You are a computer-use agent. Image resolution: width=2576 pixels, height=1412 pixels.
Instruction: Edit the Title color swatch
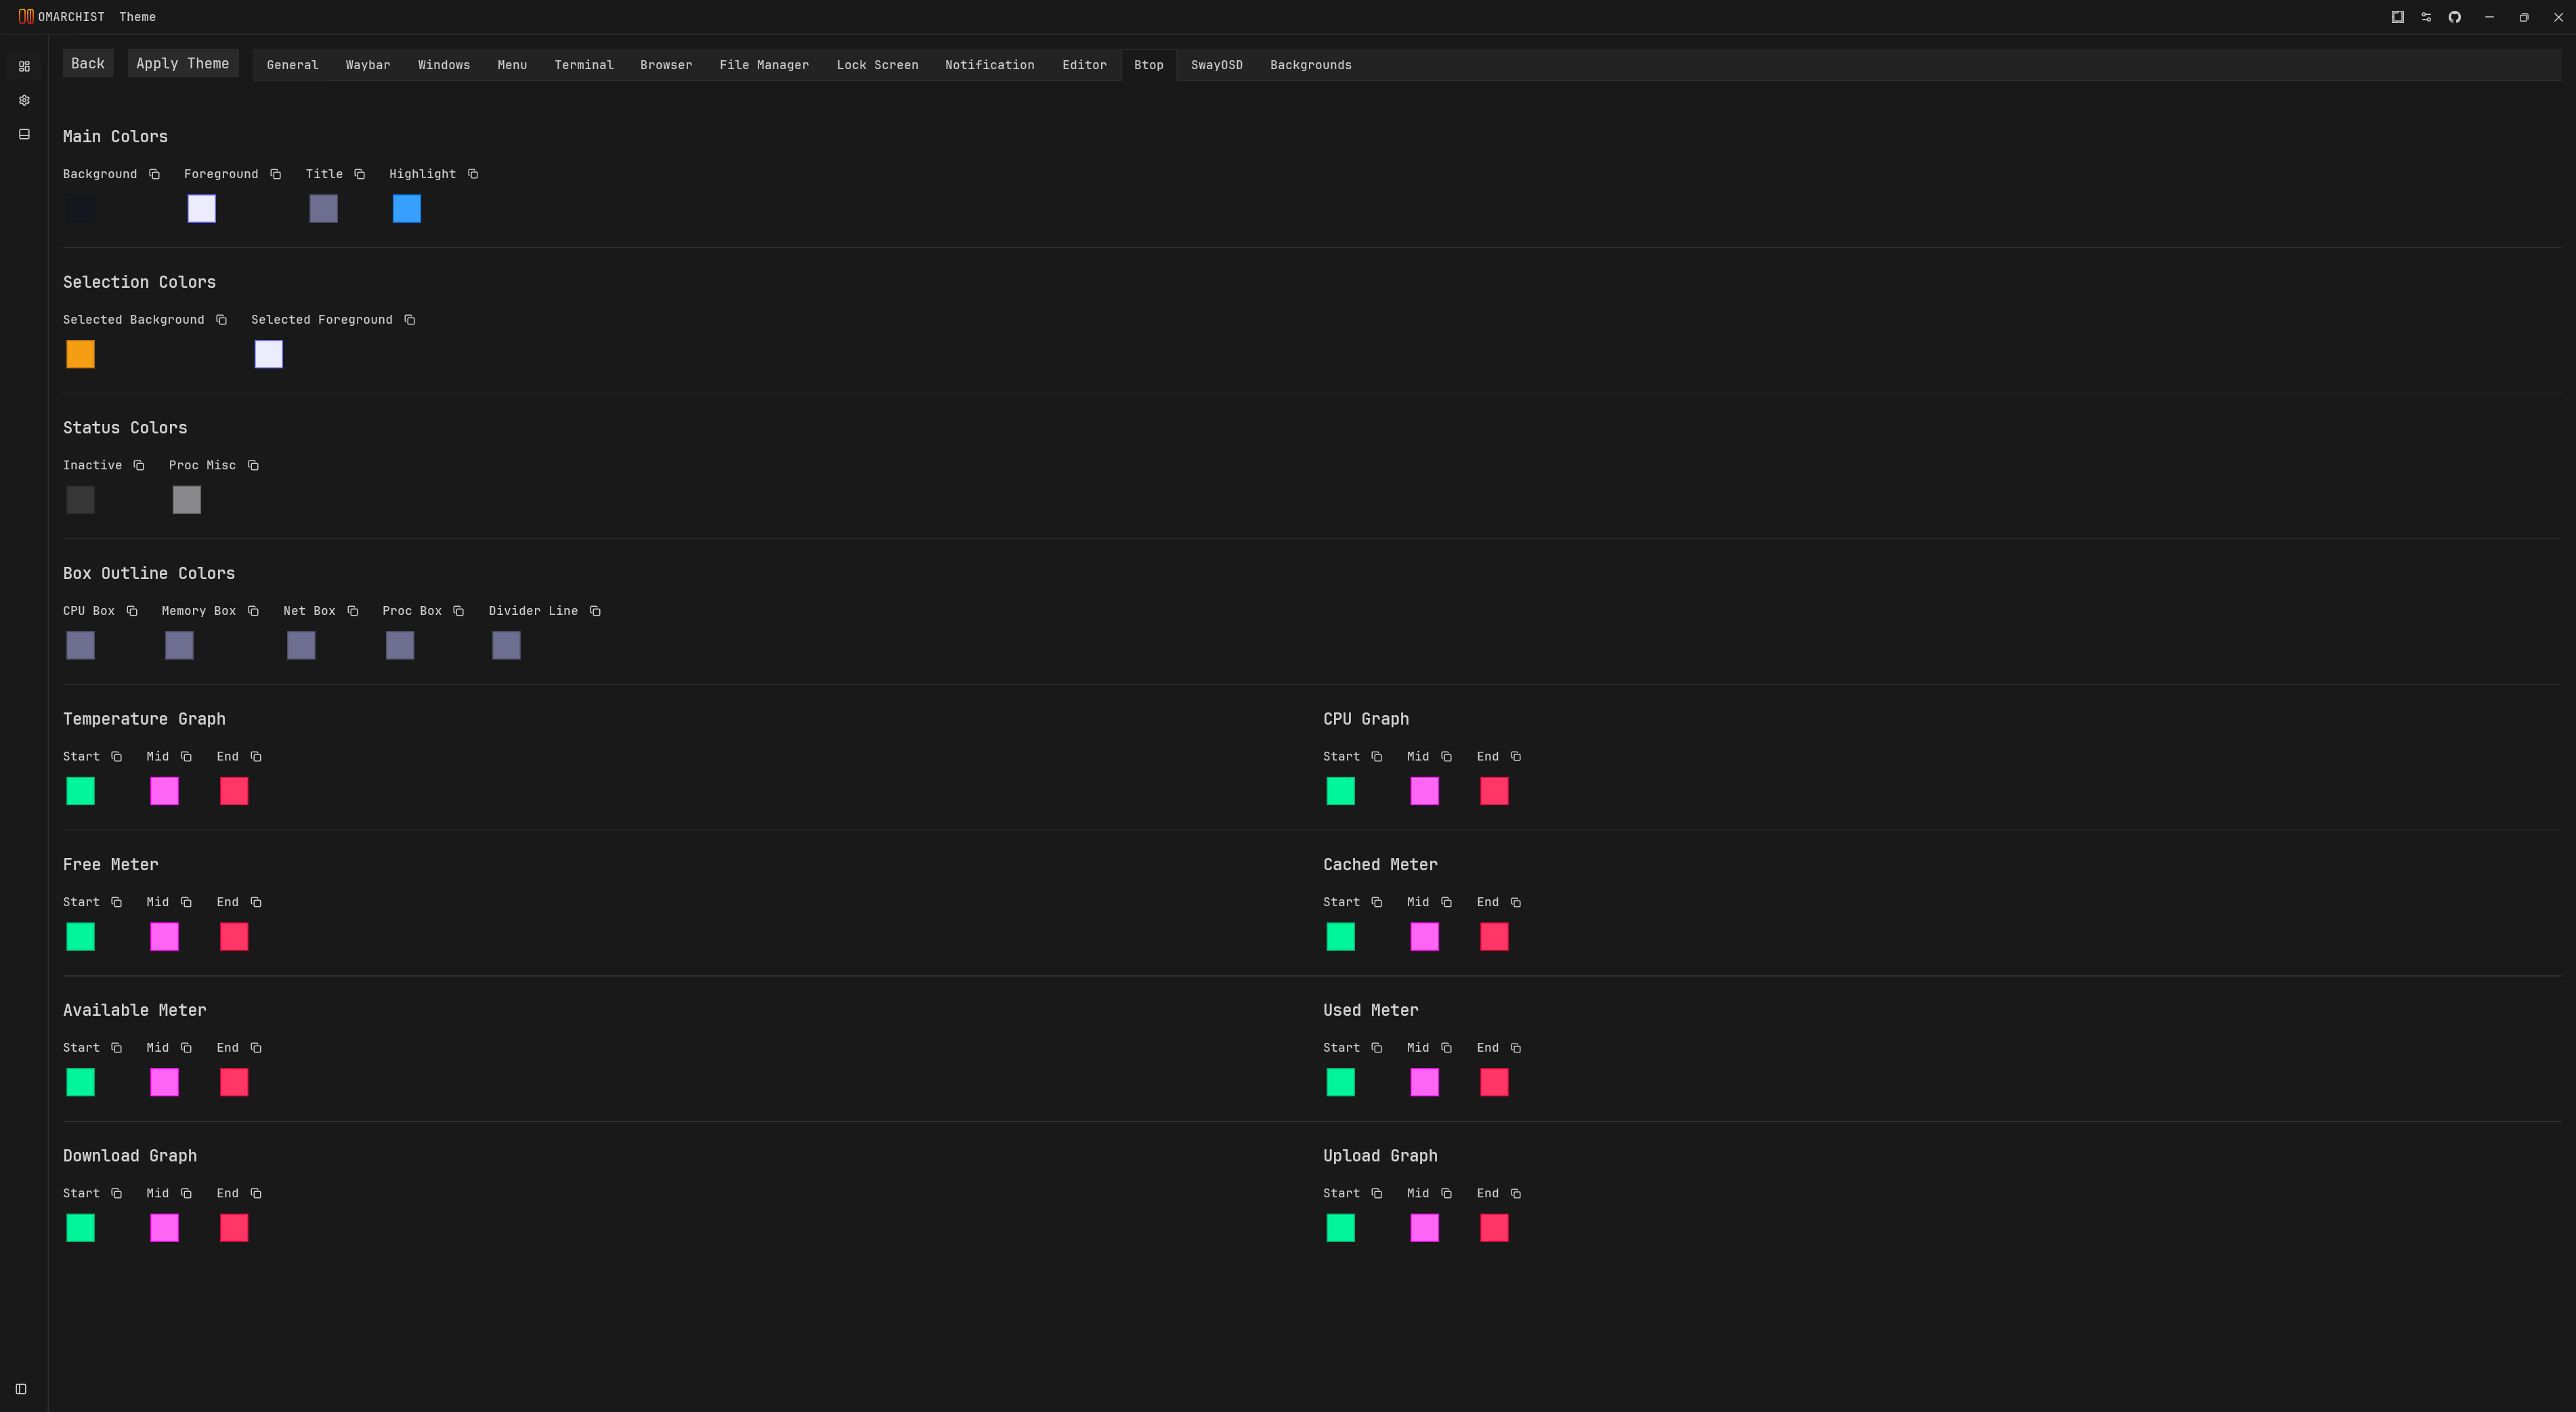[x=323, y=209]
